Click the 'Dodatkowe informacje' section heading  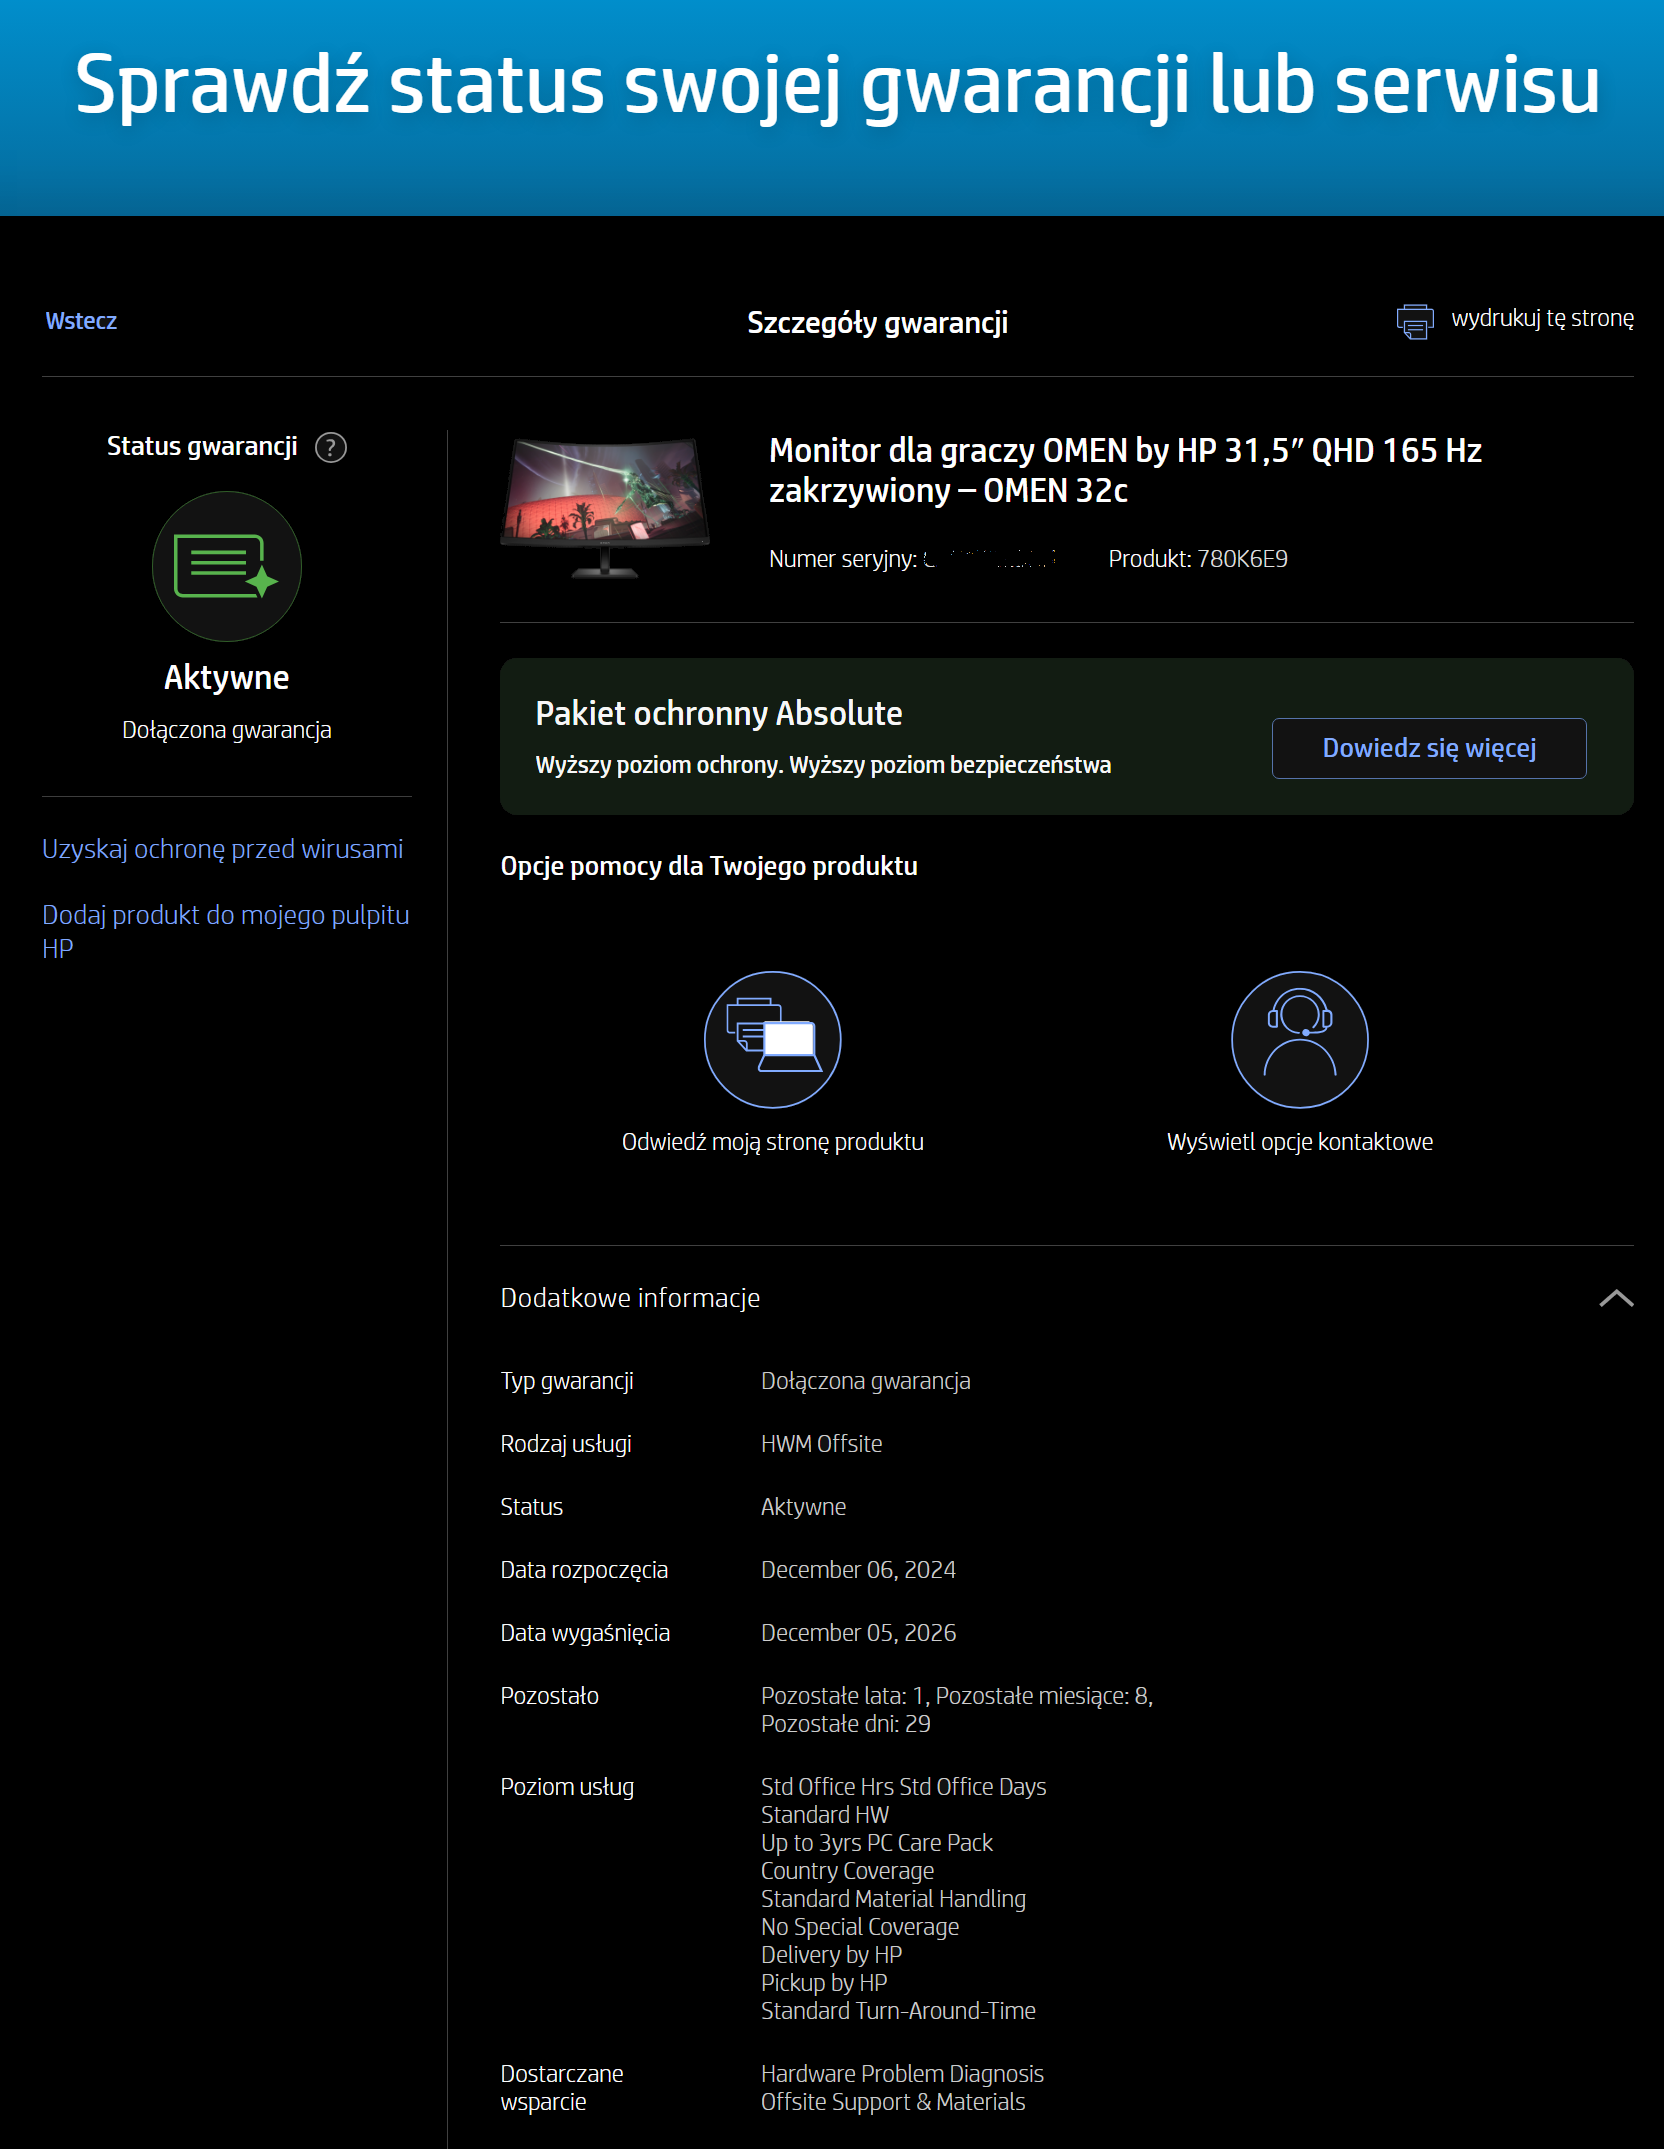(630, 1298)
